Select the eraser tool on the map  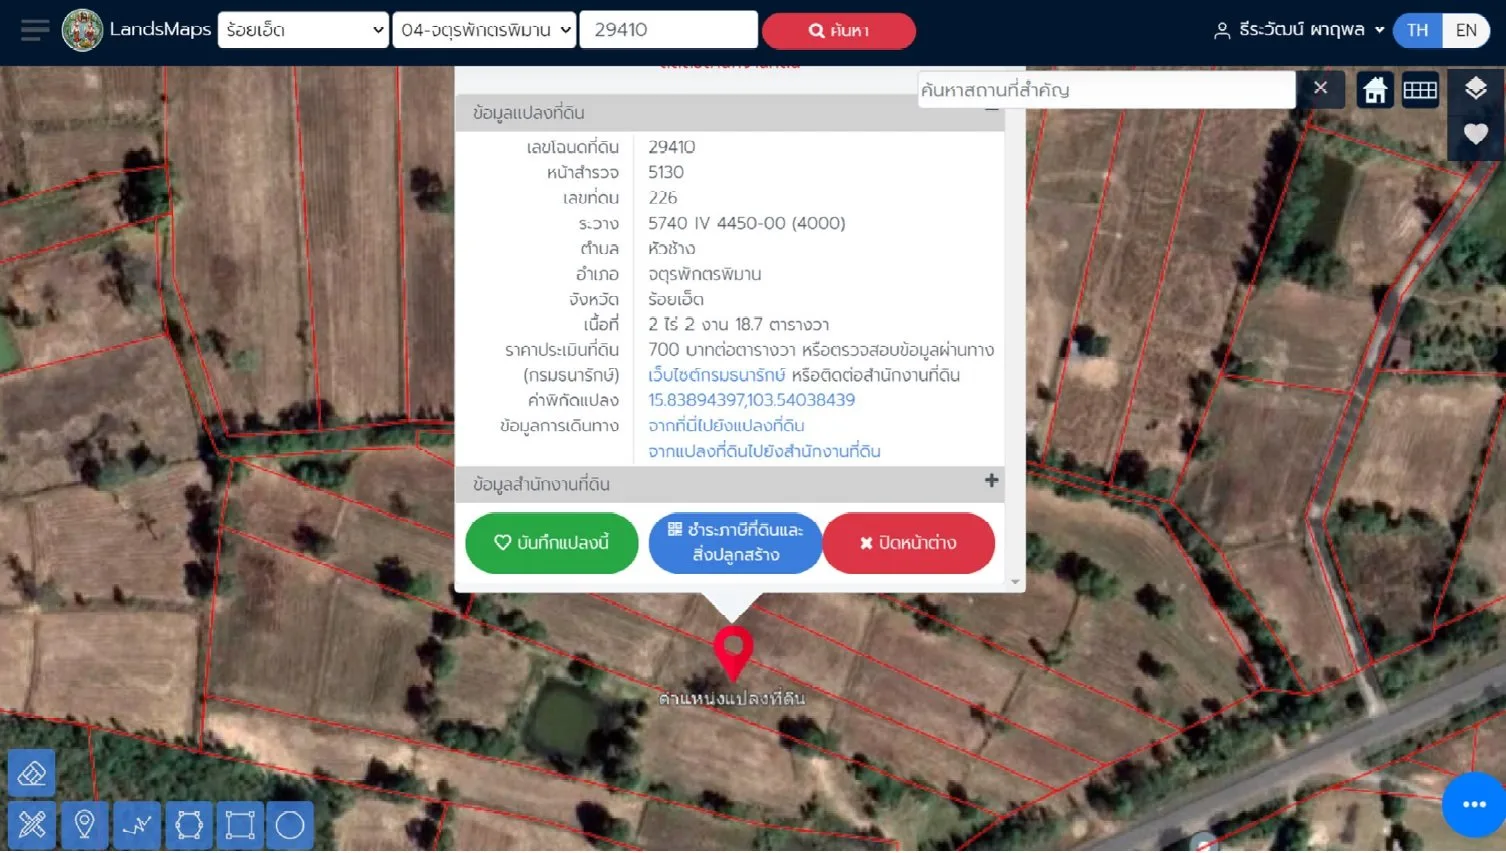click(32, 773)
